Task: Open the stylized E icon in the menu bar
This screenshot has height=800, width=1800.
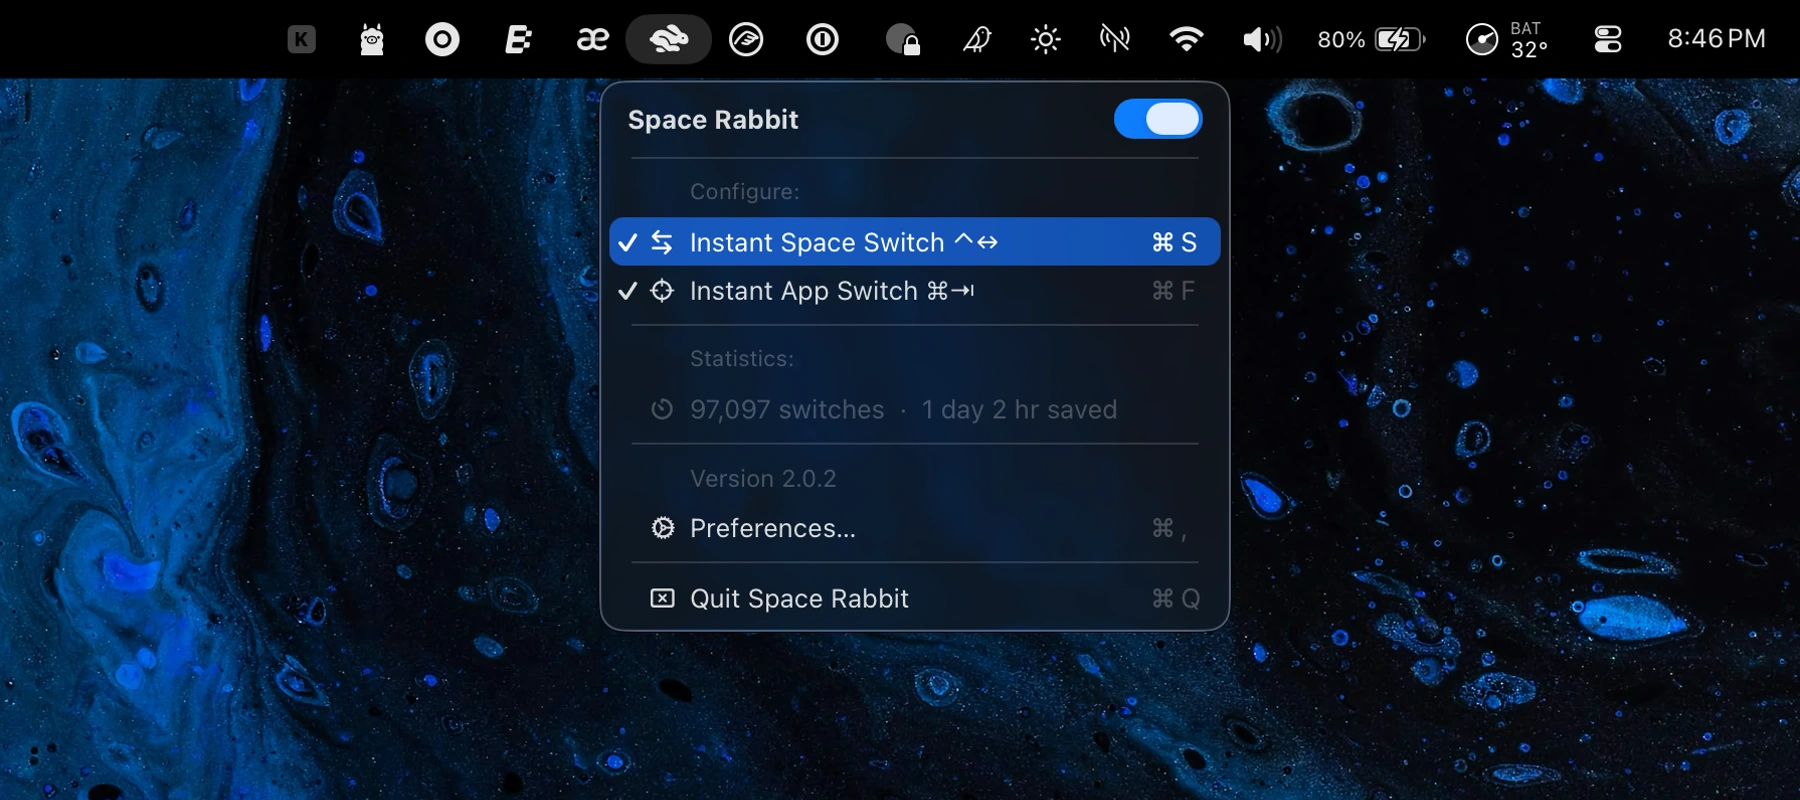Action: pyautogui.click(x=518, y=40)
